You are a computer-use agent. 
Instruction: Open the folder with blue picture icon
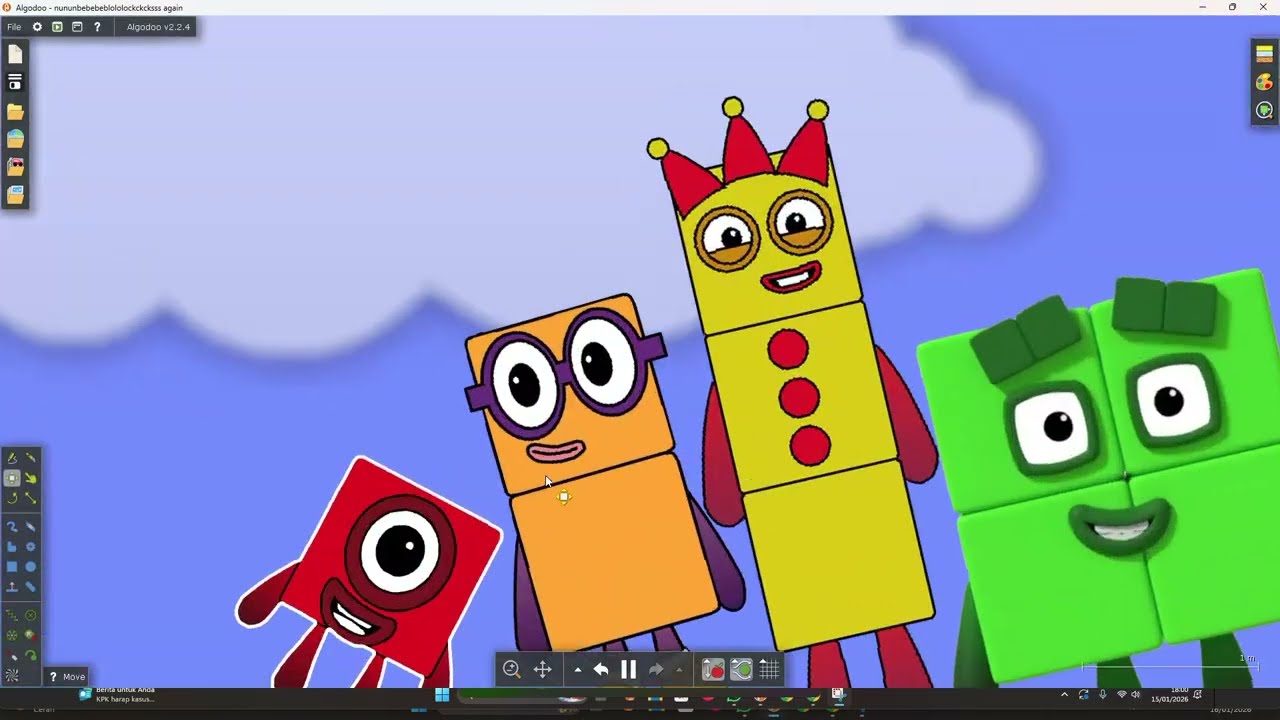[15, 194]
